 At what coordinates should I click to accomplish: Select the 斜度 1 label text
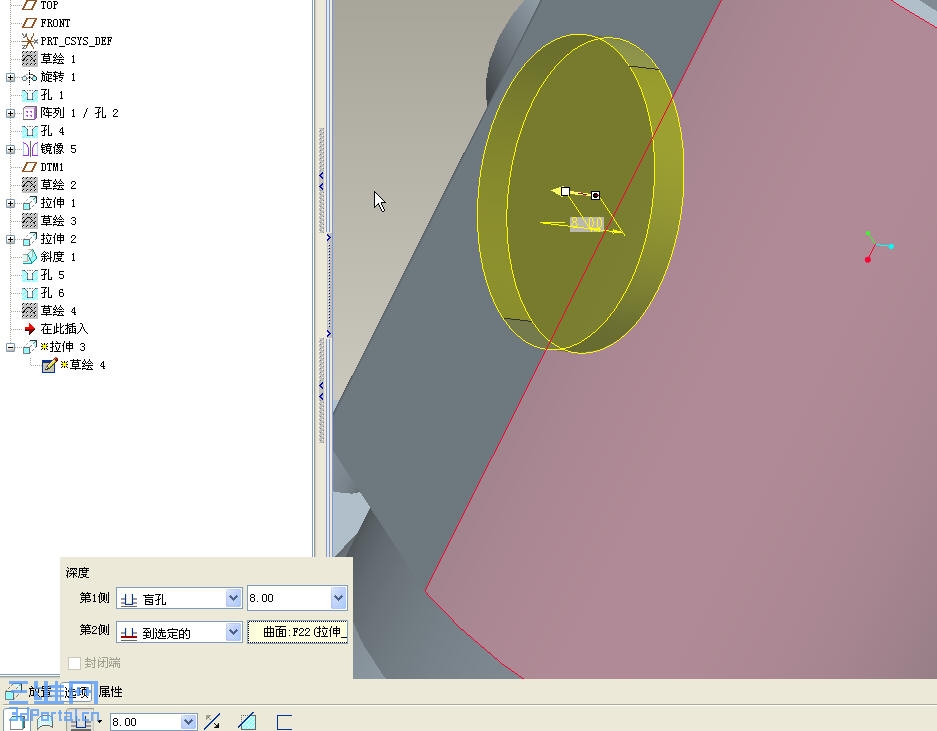click(x=58, y=257)
